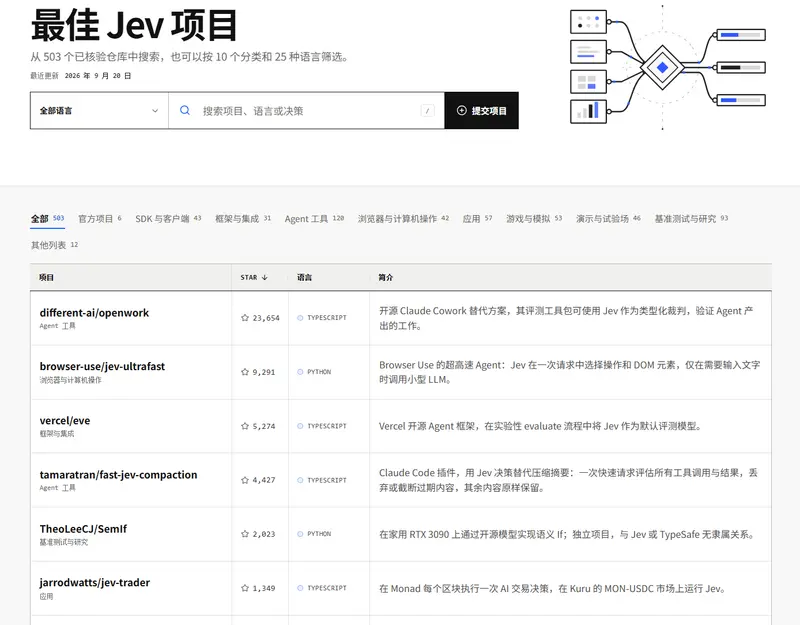Open the 浏览器与计算机操作 tab

click(403, 219)
